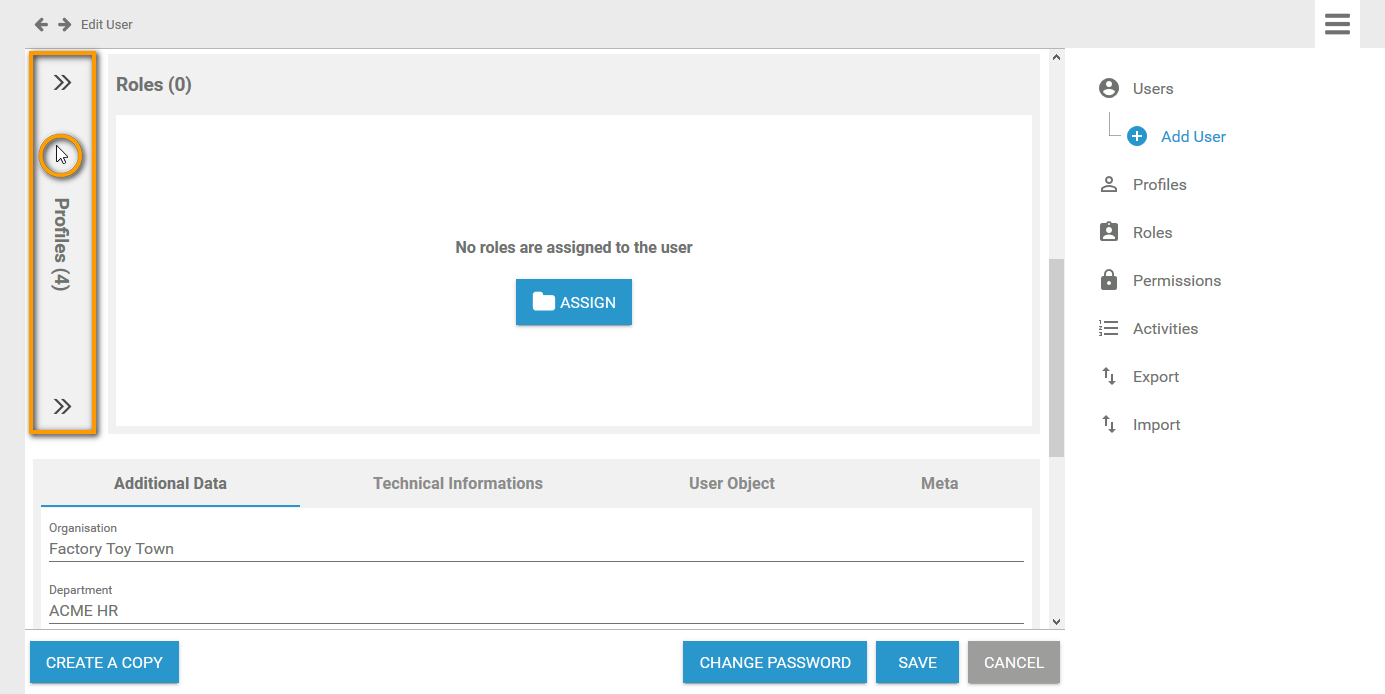Image resolution: width=1385 pixels, height=694 pixels.
Task: Click the Roles badge icon
Action: (1108, 232)
